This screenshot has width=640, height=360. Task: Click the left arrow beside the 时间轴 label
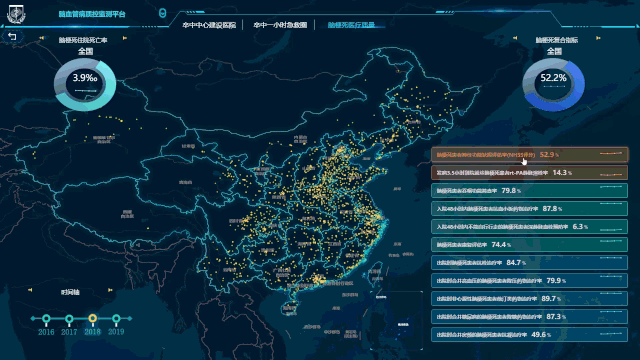[x=30, y=290]
